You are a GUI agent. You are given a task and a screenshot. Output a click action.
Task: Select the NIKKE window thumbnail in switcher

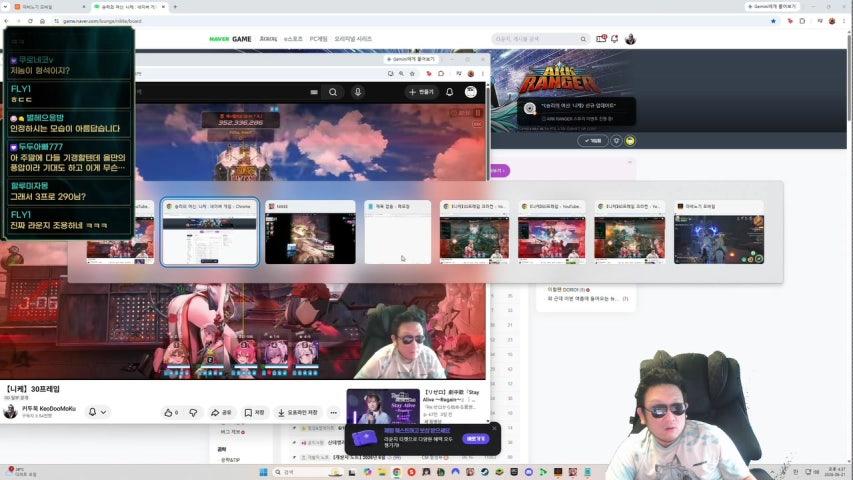coord(310,232)
